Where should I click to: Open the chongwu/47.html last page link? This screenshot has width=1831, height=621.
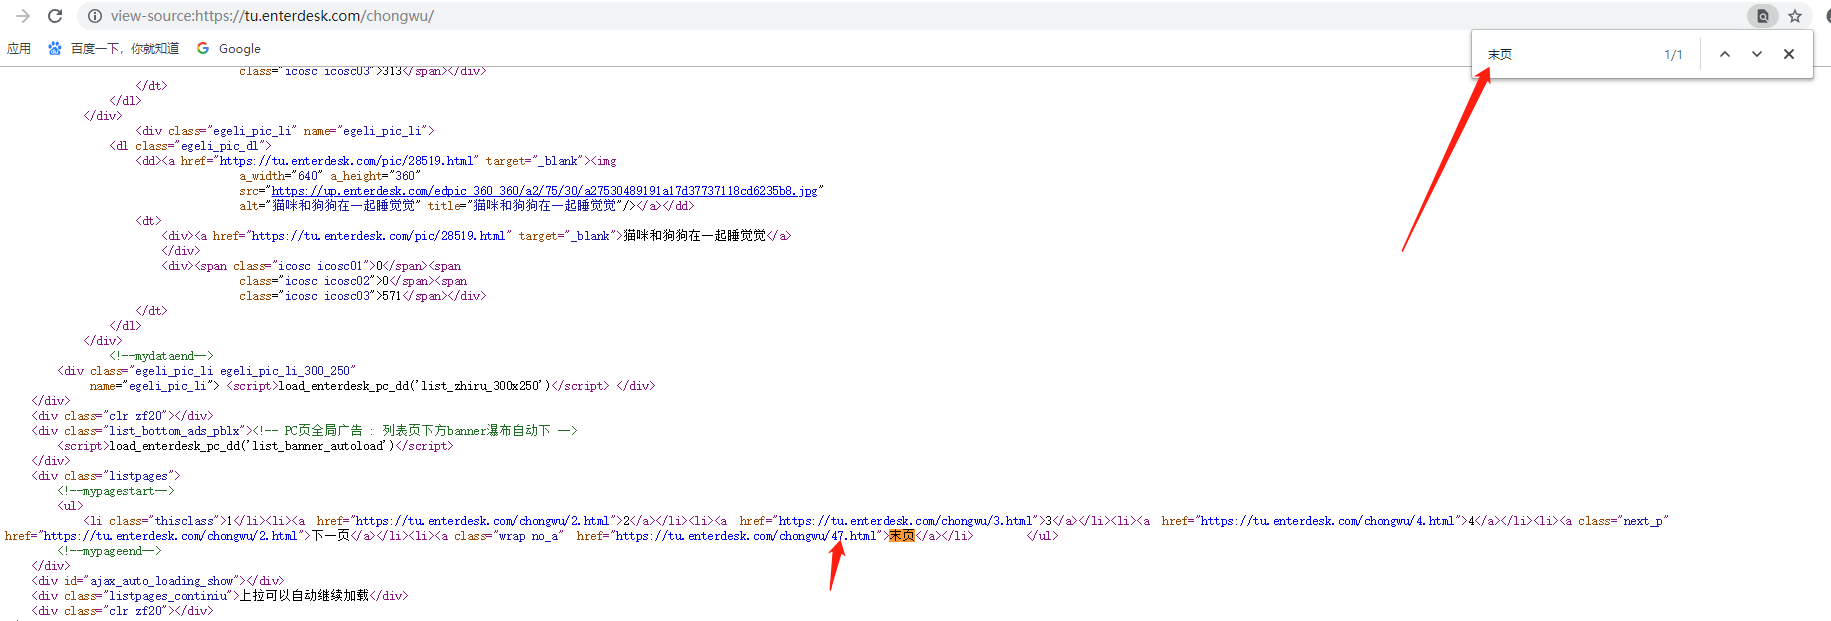[746, 536]
